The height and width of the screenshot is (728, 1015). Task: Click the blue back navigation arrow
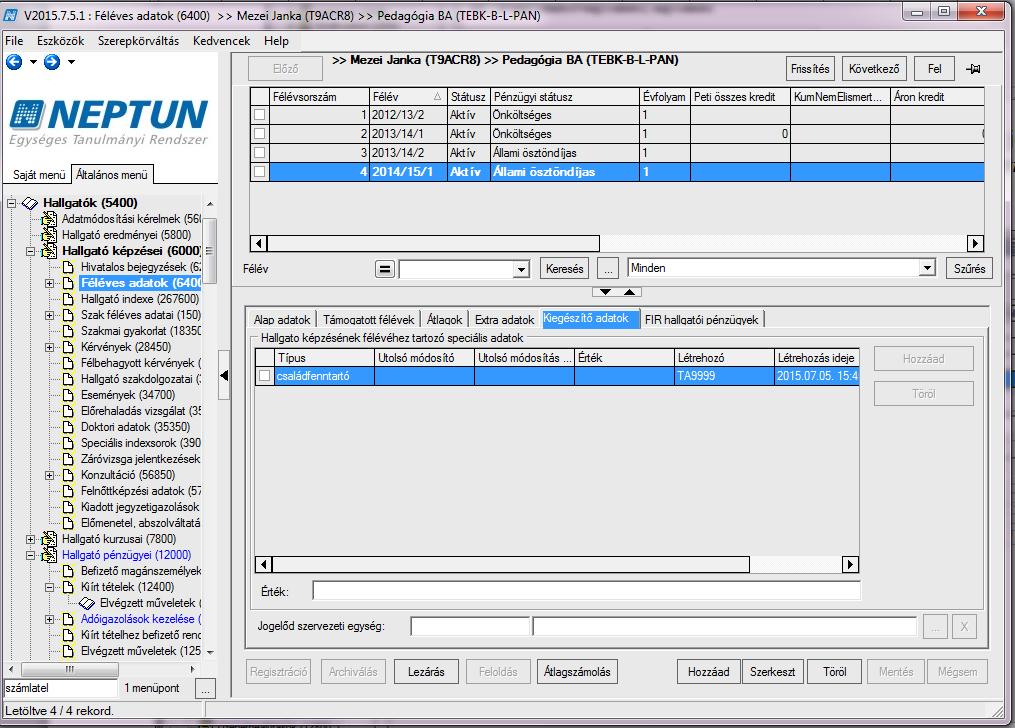(14, 62)
